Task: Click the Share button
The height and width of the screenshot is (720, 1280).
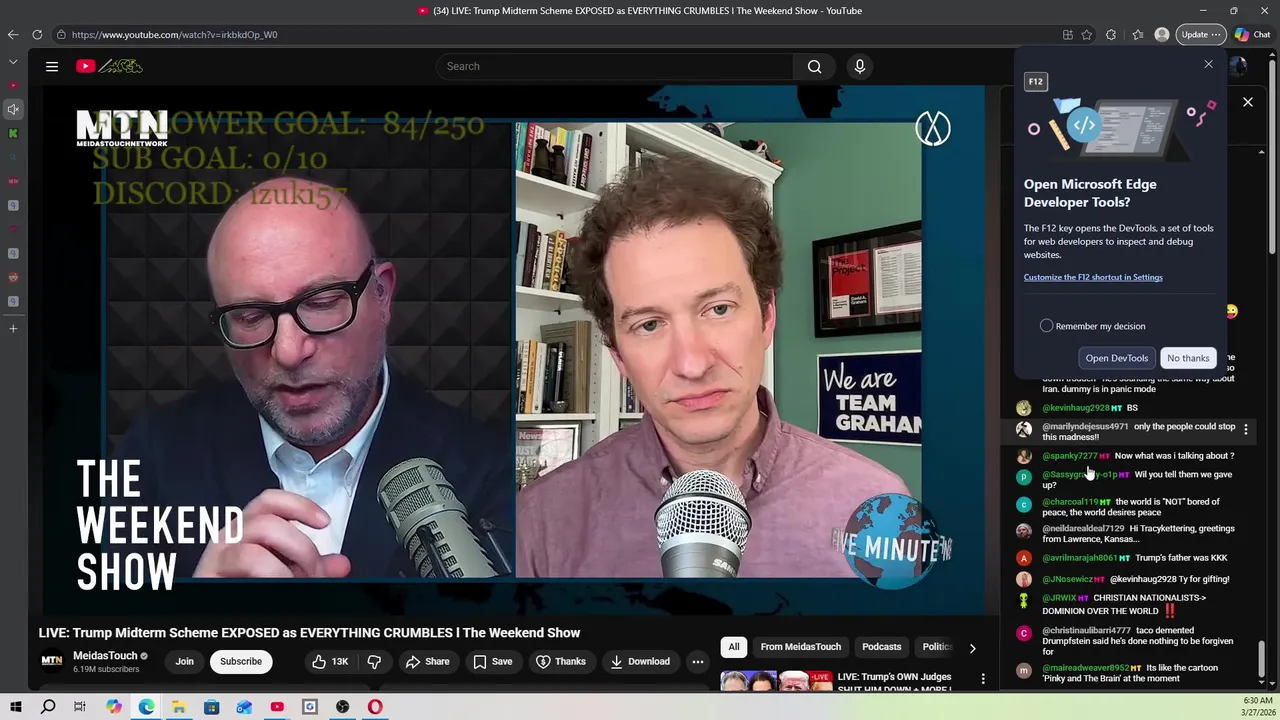Action: (427, 661)
